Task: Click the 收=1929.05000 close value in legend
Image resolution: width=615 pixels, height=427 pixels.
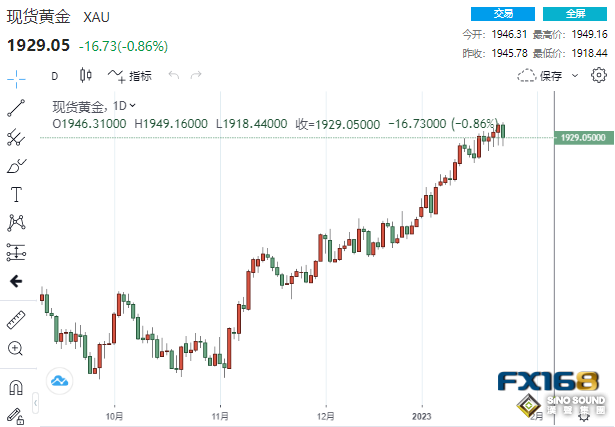Action: click(338, 124)
